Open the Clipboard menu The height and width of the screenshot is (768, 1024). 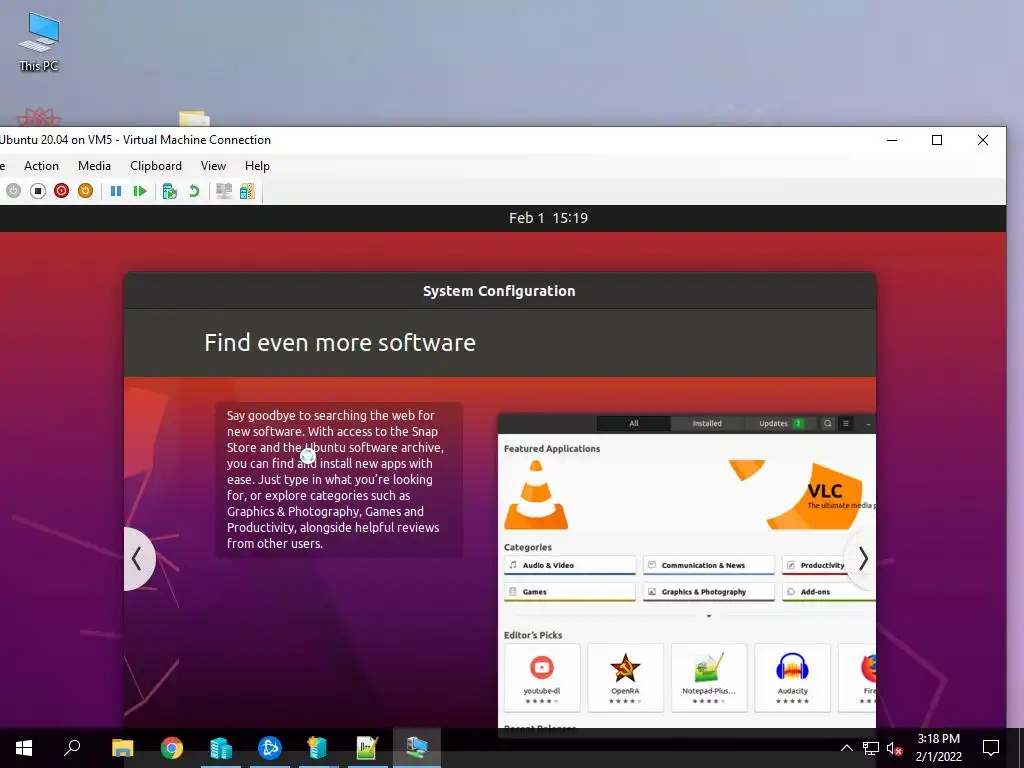point(155,166)
